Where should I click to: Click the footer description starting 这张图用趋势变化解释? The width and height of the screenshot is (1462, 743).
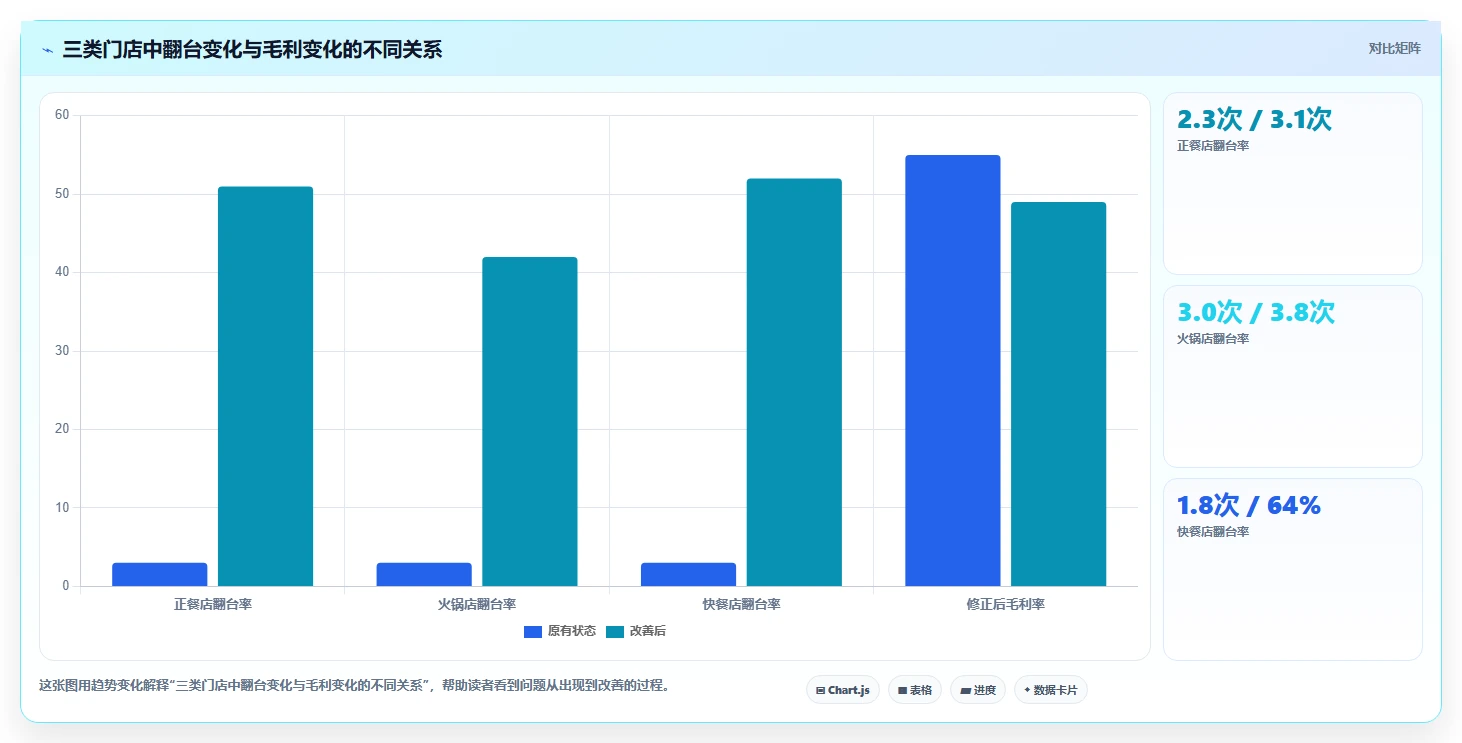click(x=354, y=686)
